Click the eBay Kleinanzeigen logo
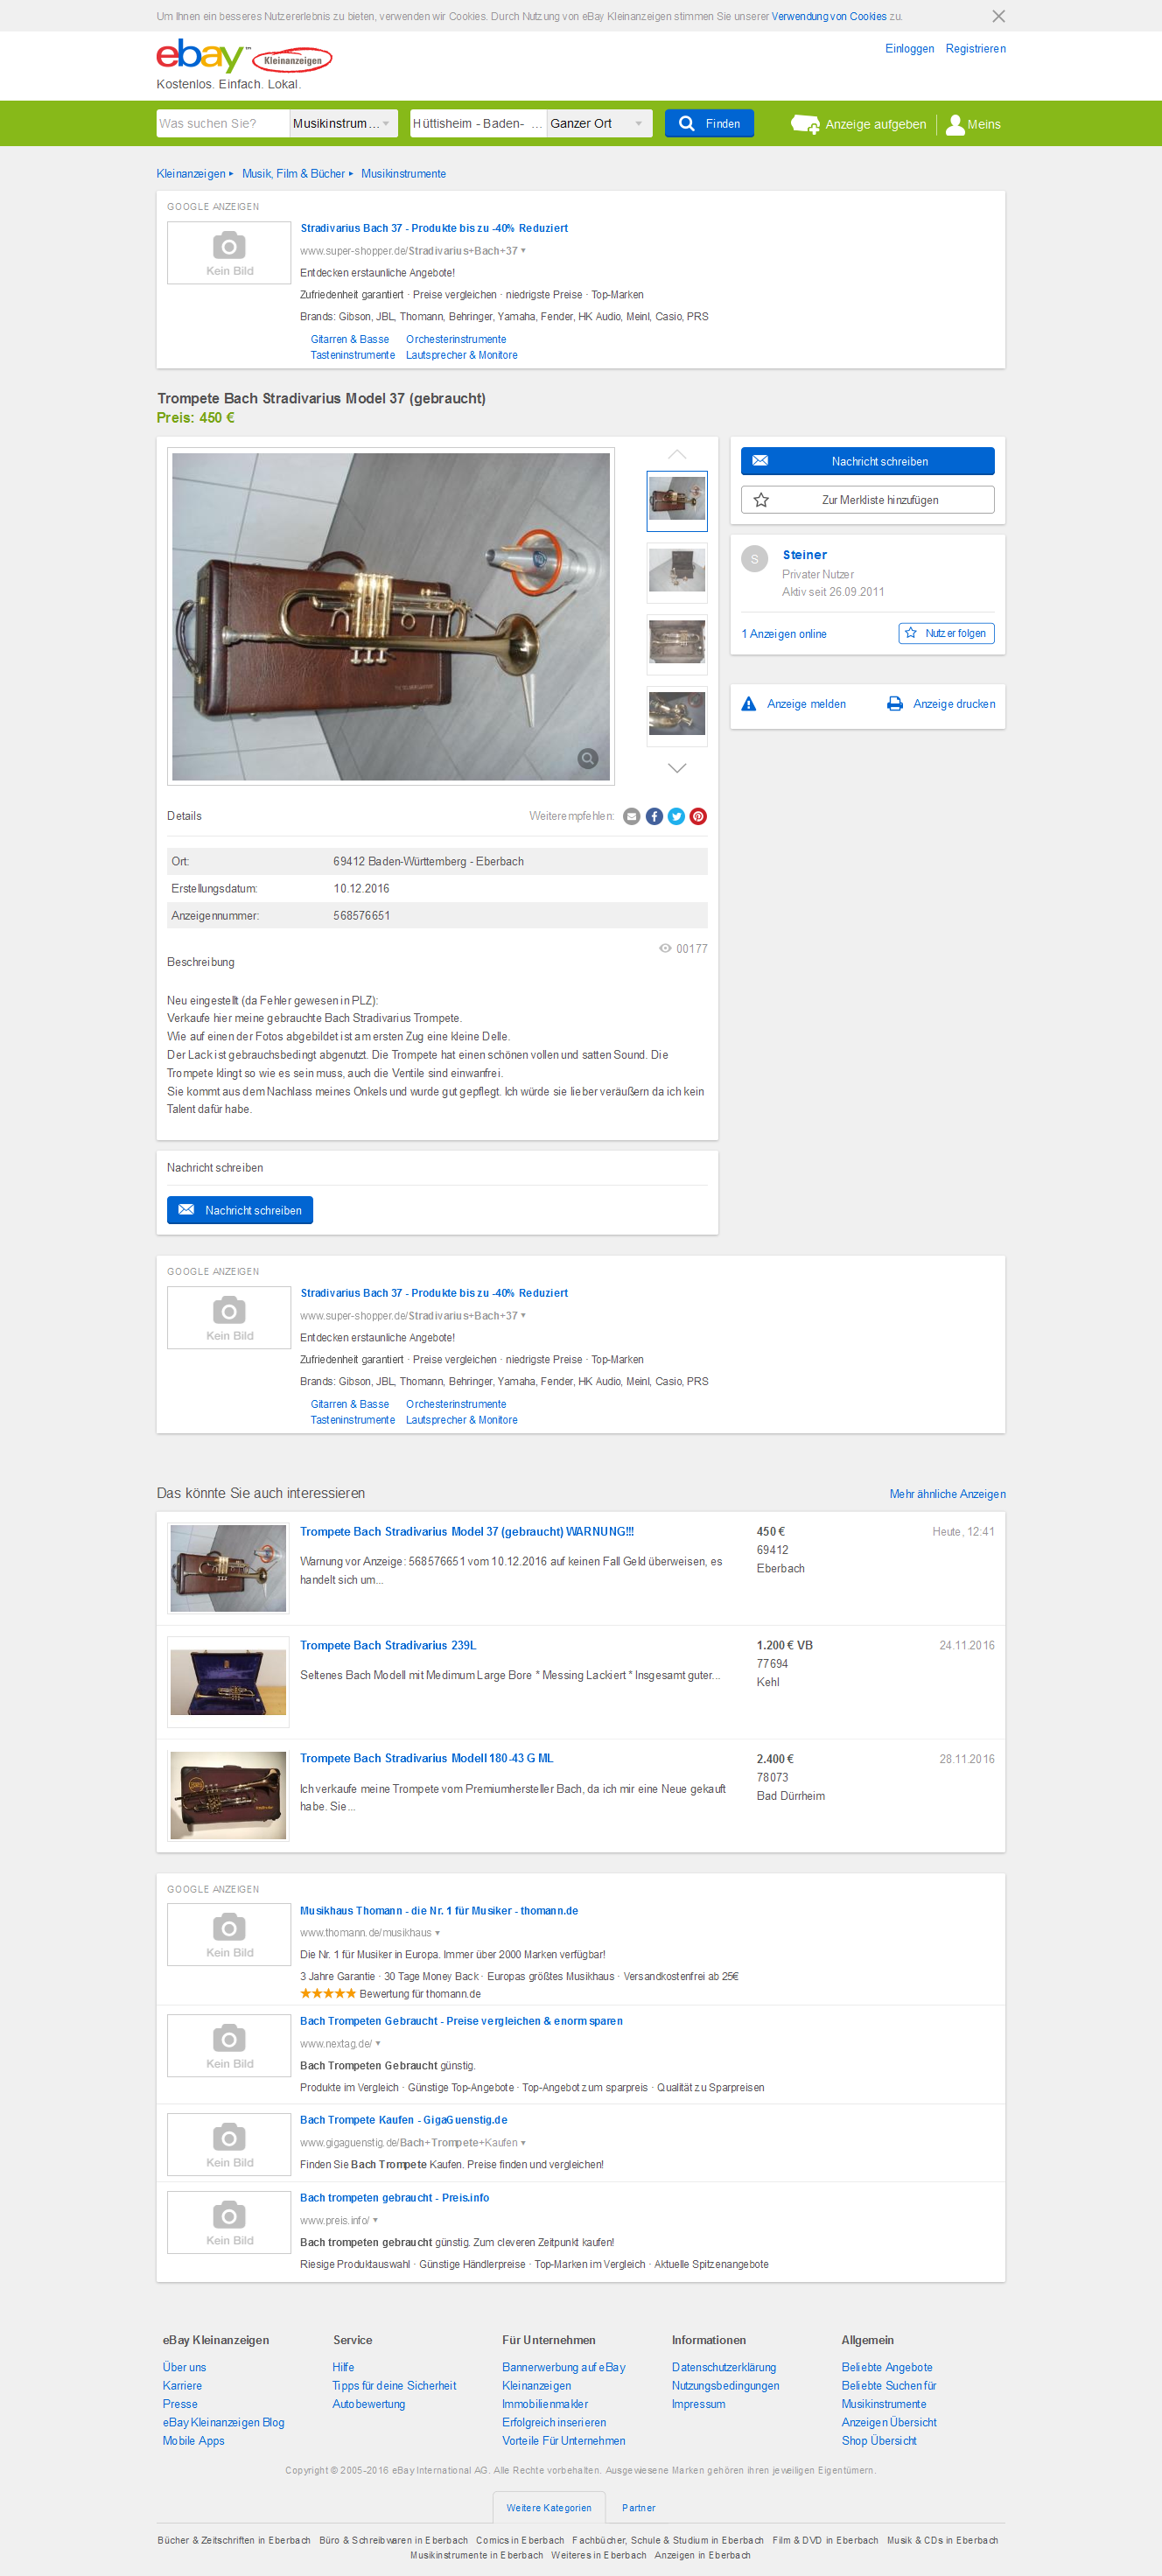This screenshot has height=2576, width=1162. tap(244, 58)
